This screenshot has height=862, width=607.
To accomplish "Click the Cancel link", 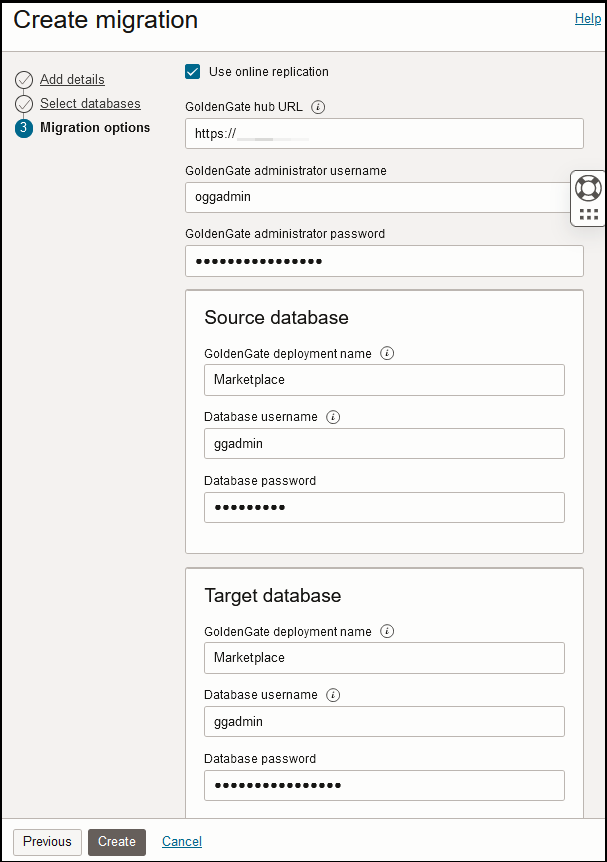I will [x=182, y=842].
